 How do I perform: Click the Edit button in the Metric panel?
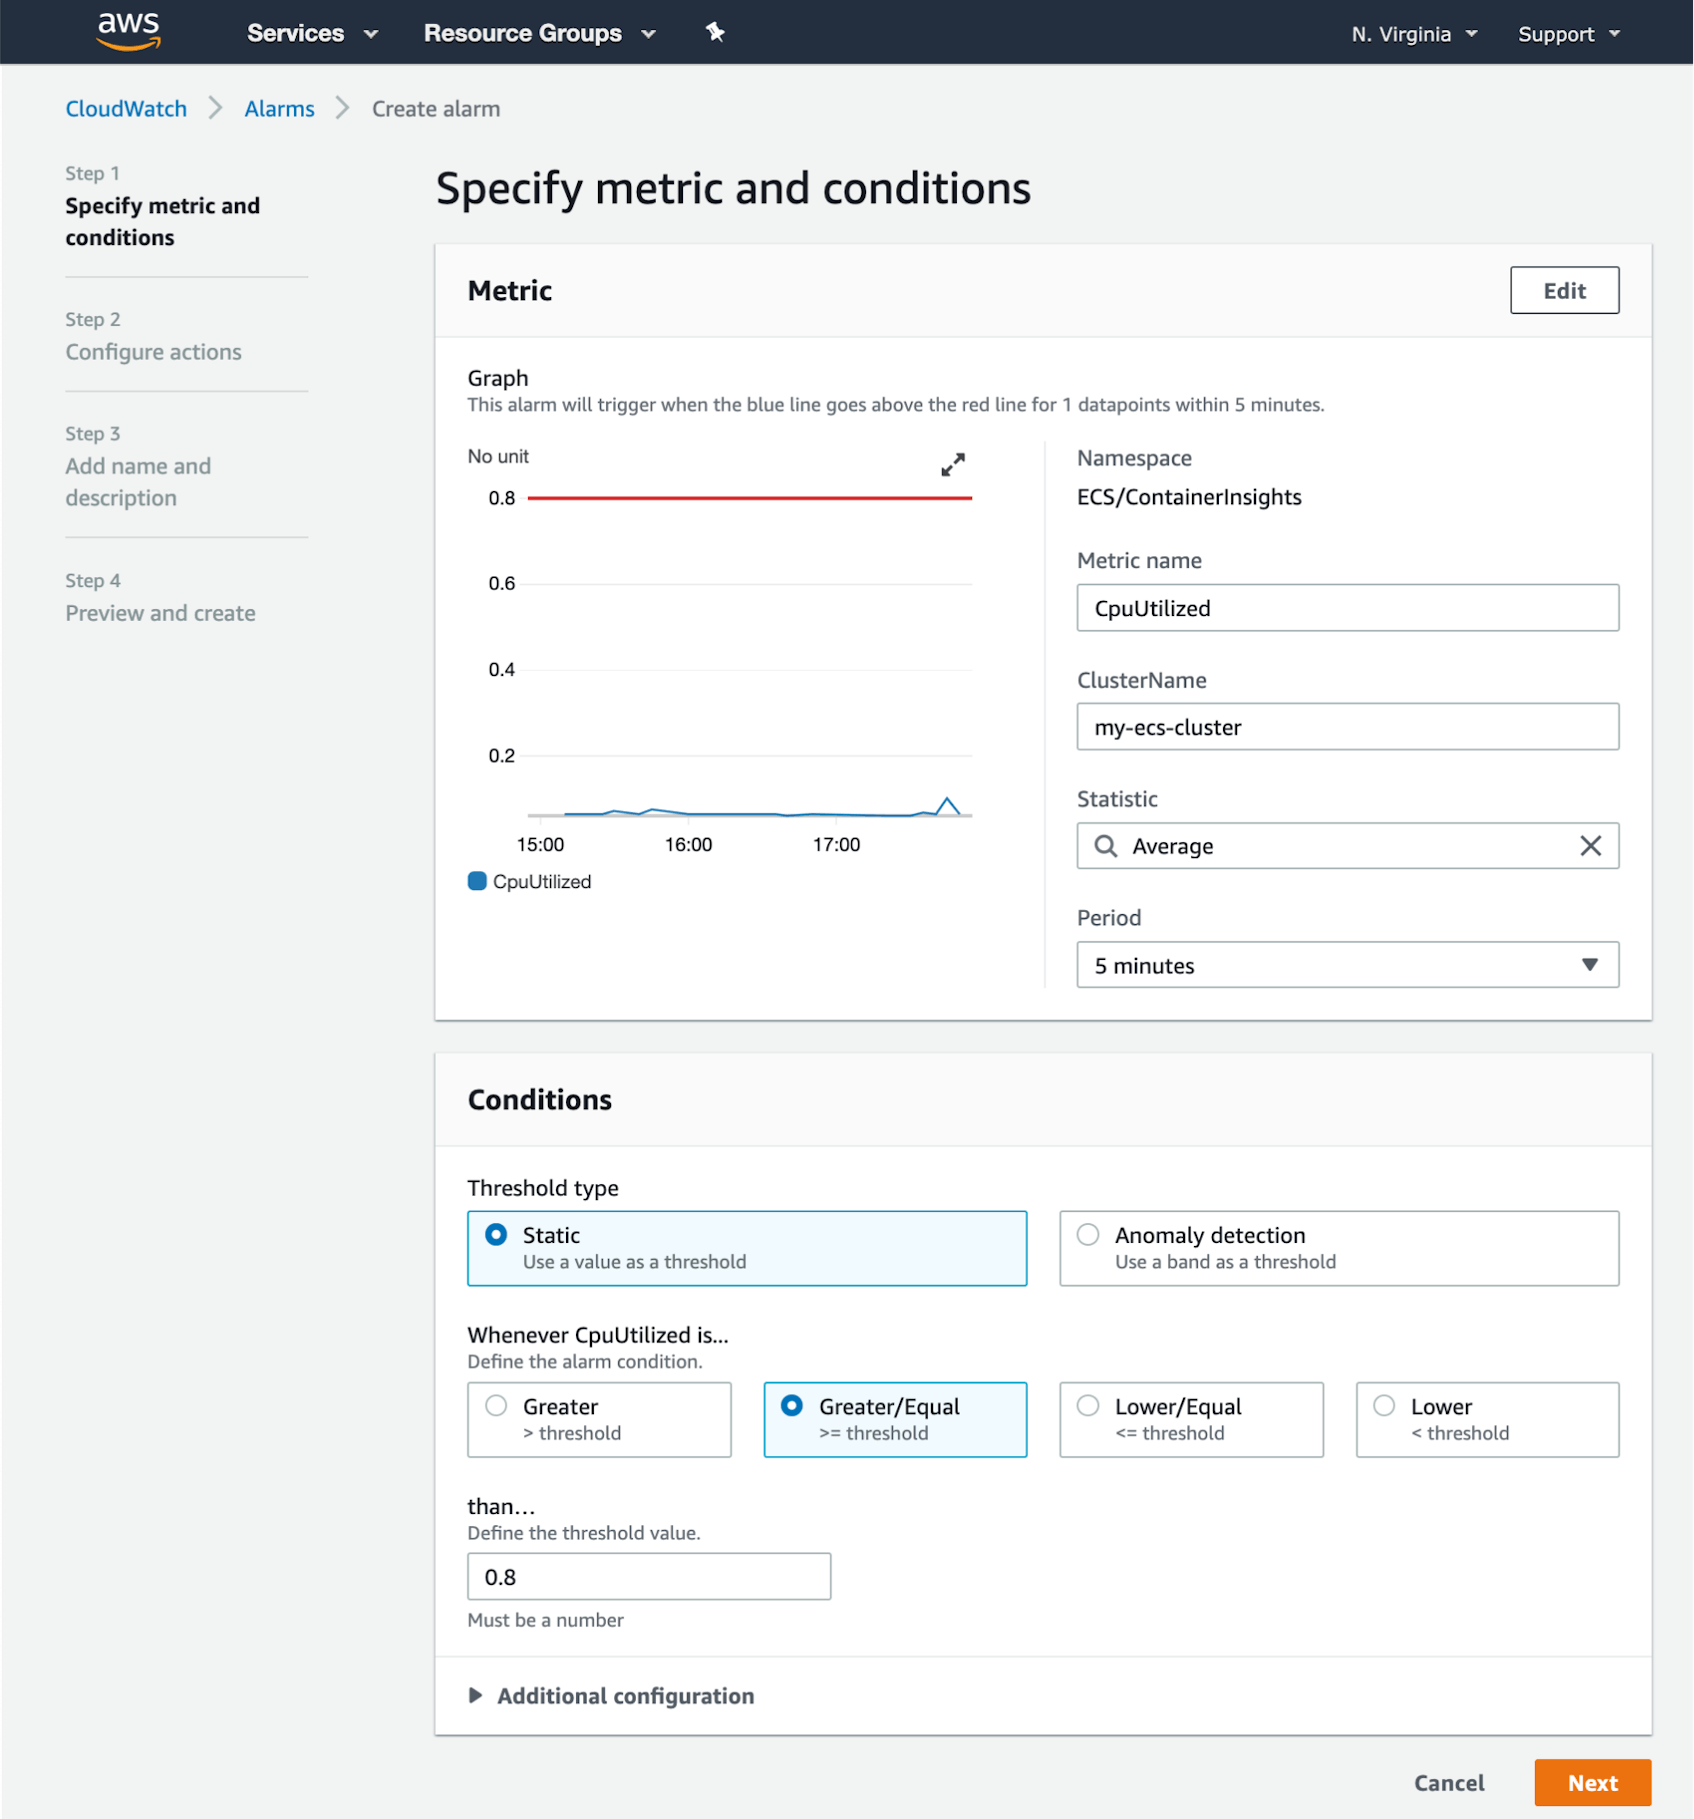click(x=1564, y=290)
